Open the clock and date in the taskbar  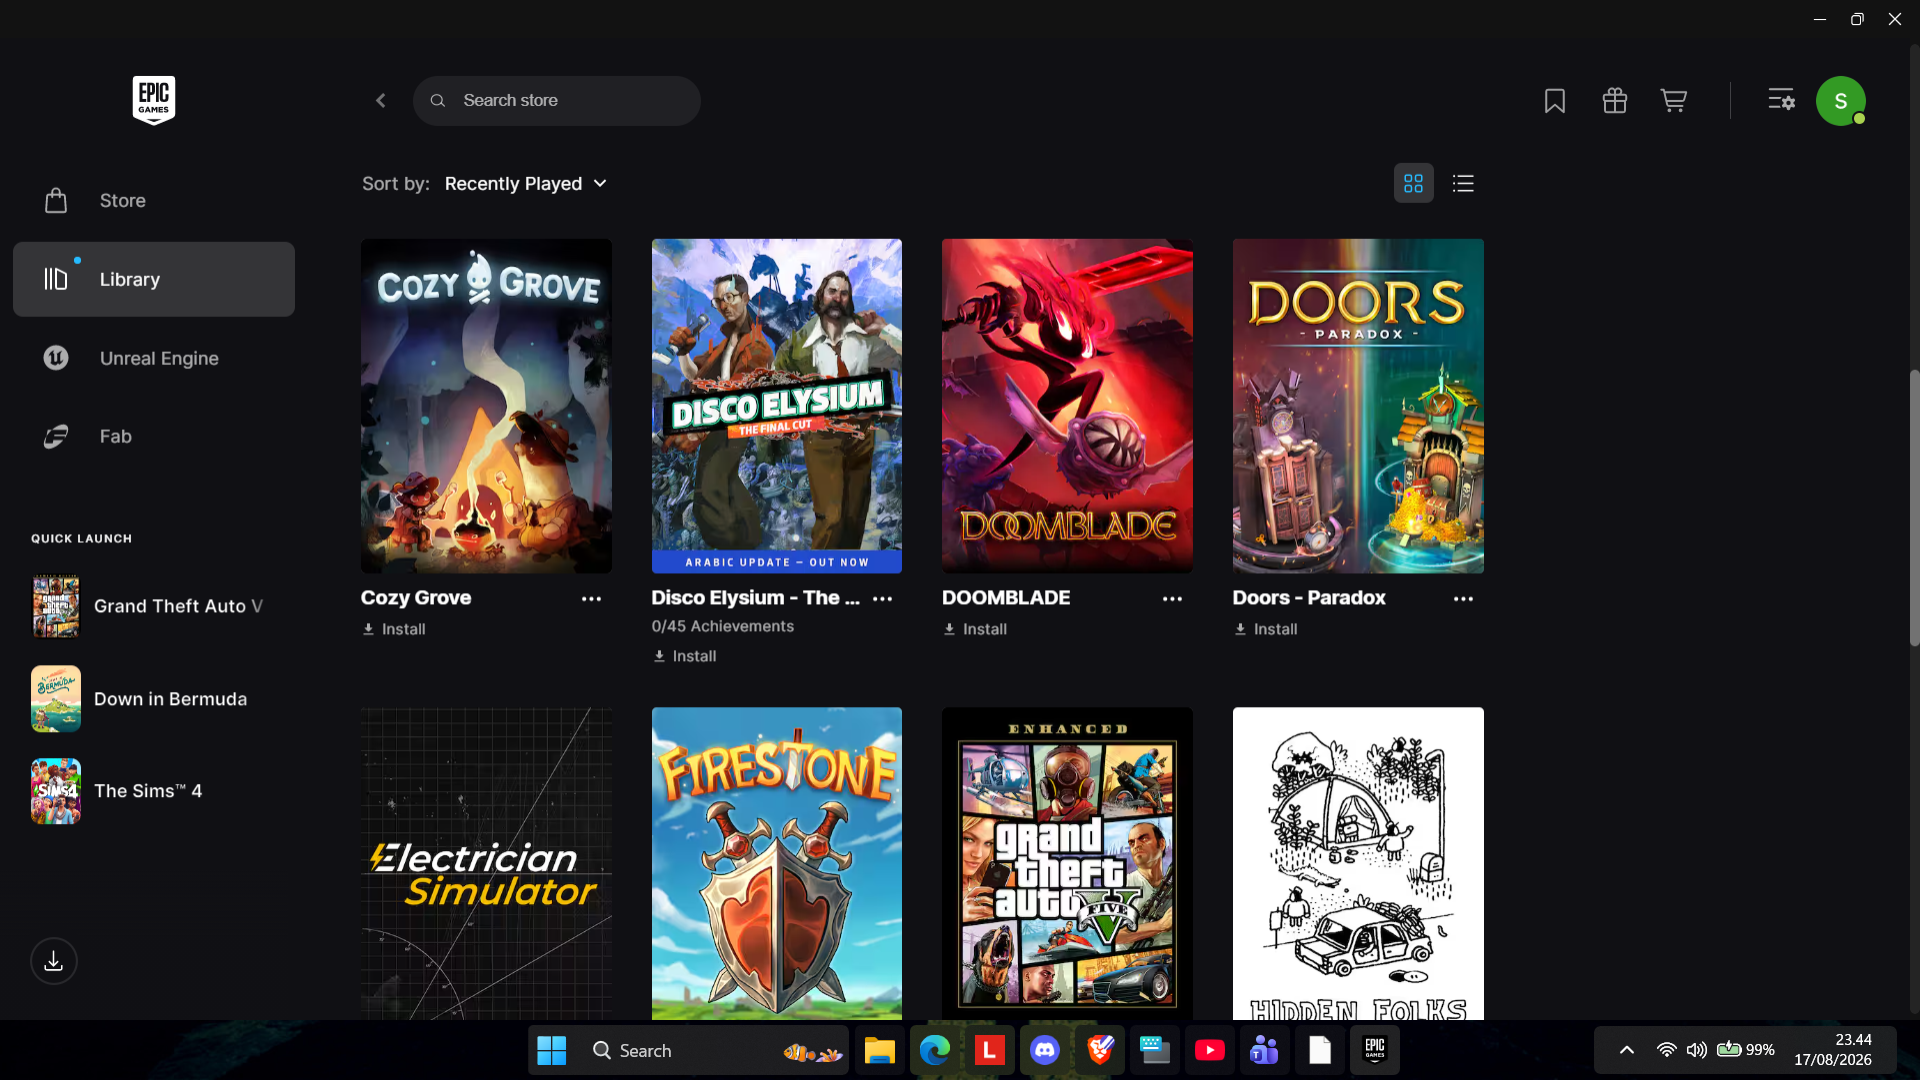coord(1832,1050)
